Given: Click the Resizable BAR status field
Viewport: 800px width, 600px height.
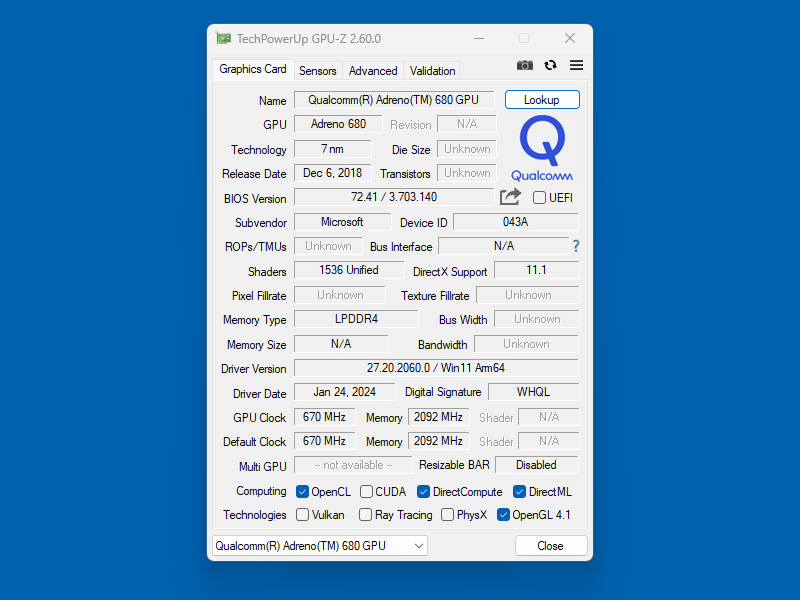Looking at the screenshot, I should pyautogui.click(x=536, y=464).
